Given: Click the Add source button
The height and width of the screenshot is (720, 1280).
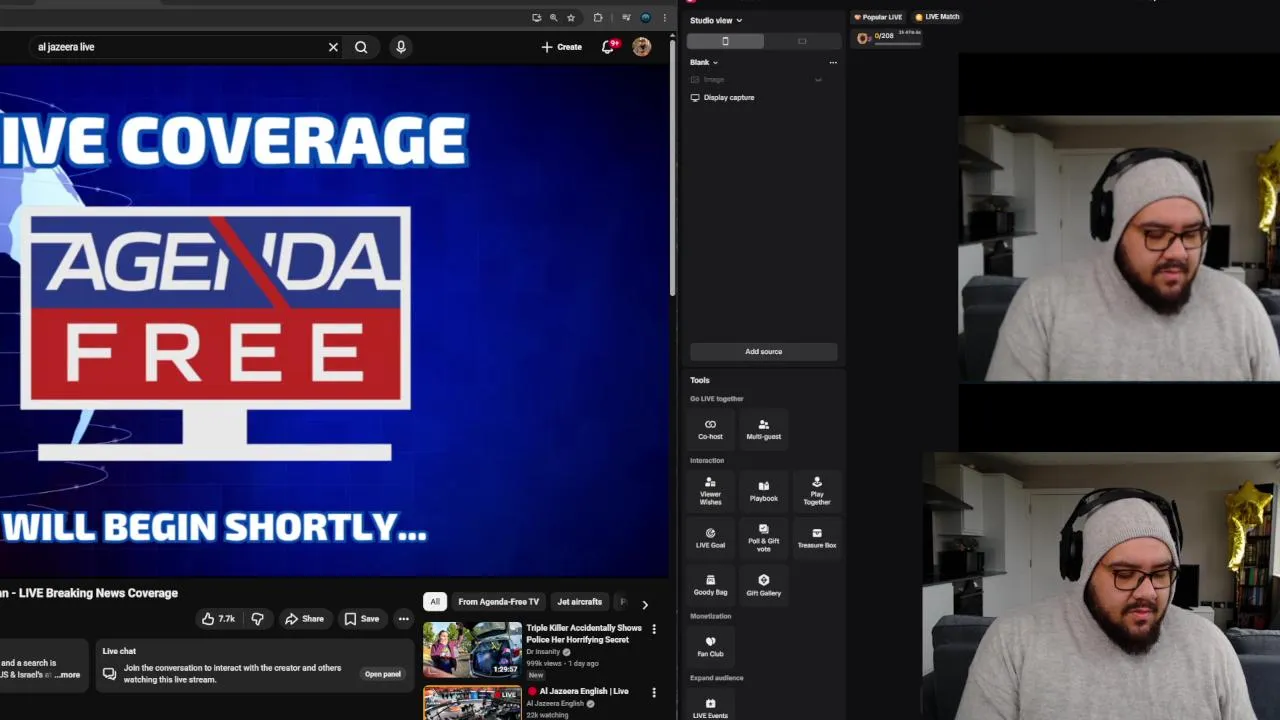Looking at the screenshot, I should (x=763, y=352).
